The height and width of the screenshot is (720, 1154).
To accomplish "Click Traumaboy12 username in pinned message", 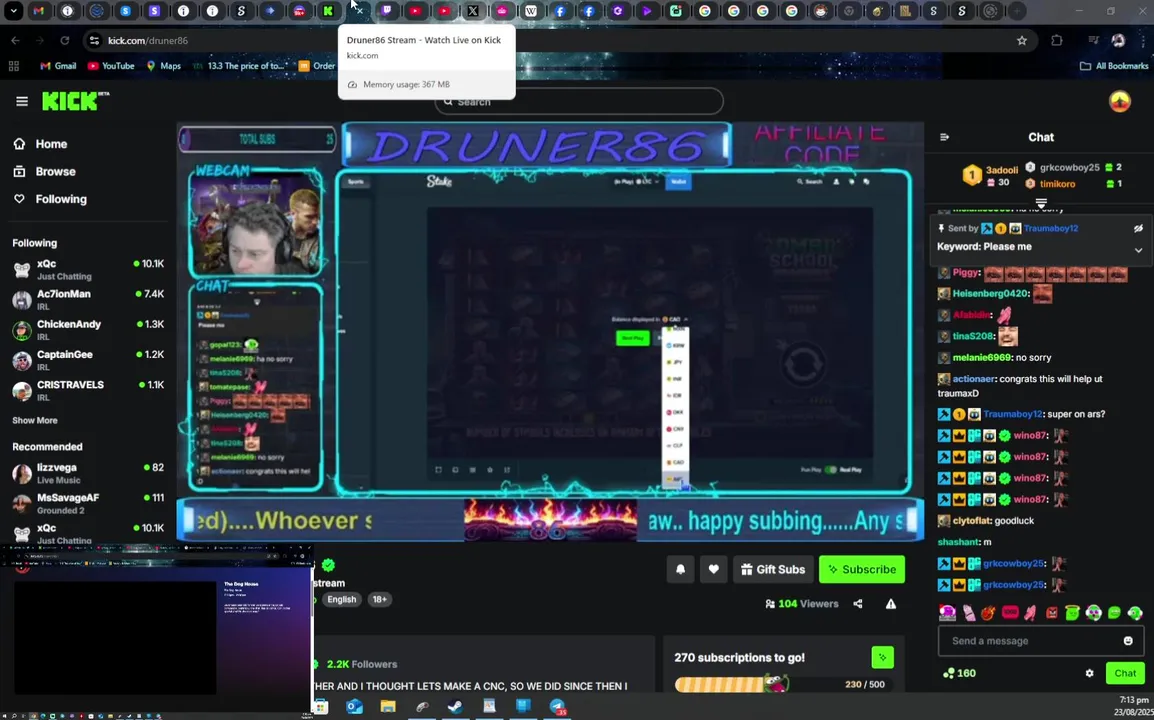I will pos(1051,228).
